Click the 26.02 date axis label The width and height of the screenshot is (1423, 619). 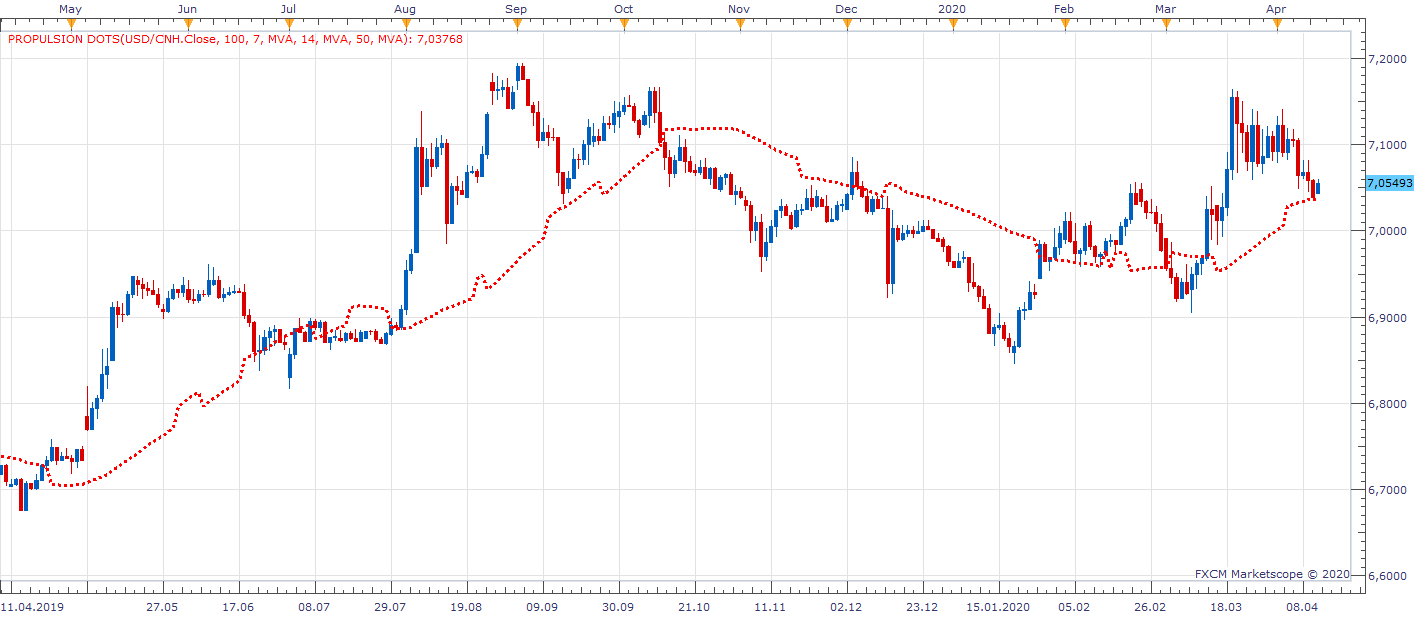(1150, 607)
